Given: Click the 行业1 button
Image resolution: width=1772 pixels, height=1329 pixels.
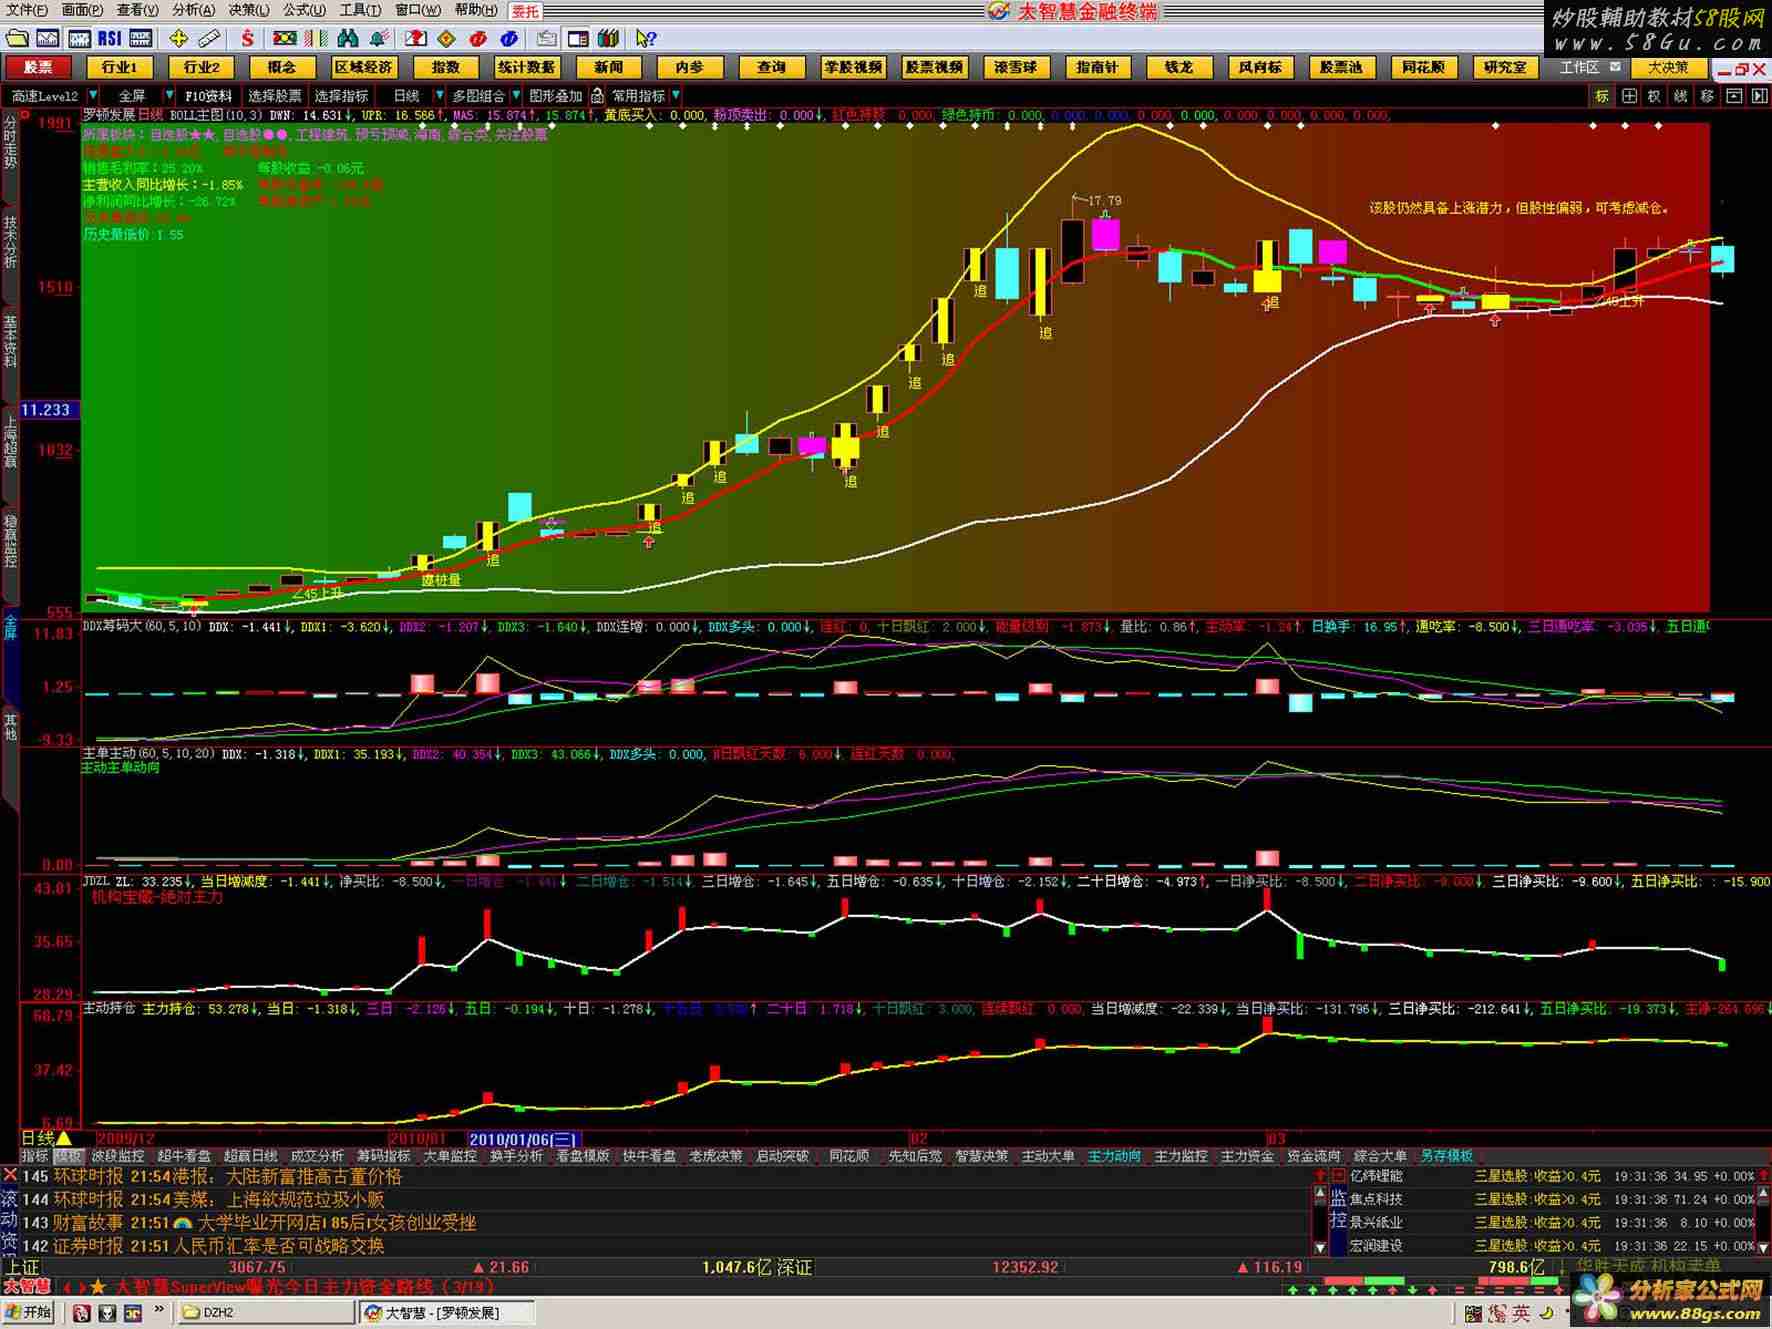Looking at the screenshot, I should coord(119,67).
